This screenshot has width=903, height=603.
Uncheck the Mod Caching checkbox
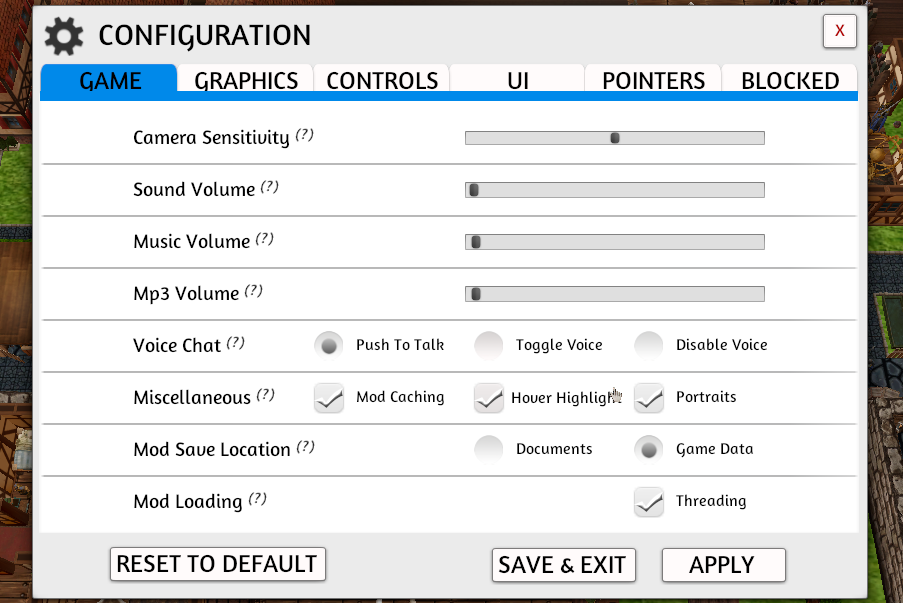click(x=329, y=397)
